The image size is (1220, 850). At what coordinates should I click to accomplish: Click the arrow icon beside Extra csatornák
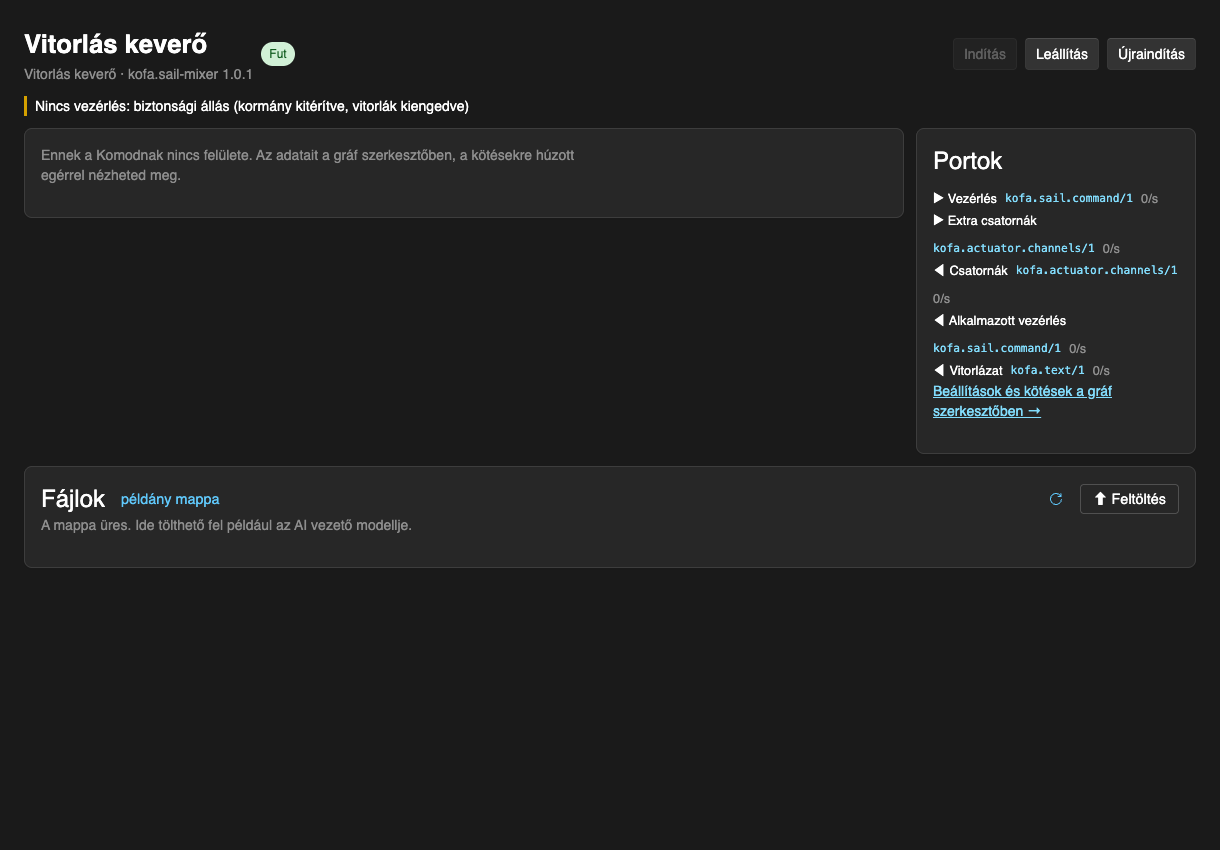(938, 220)
